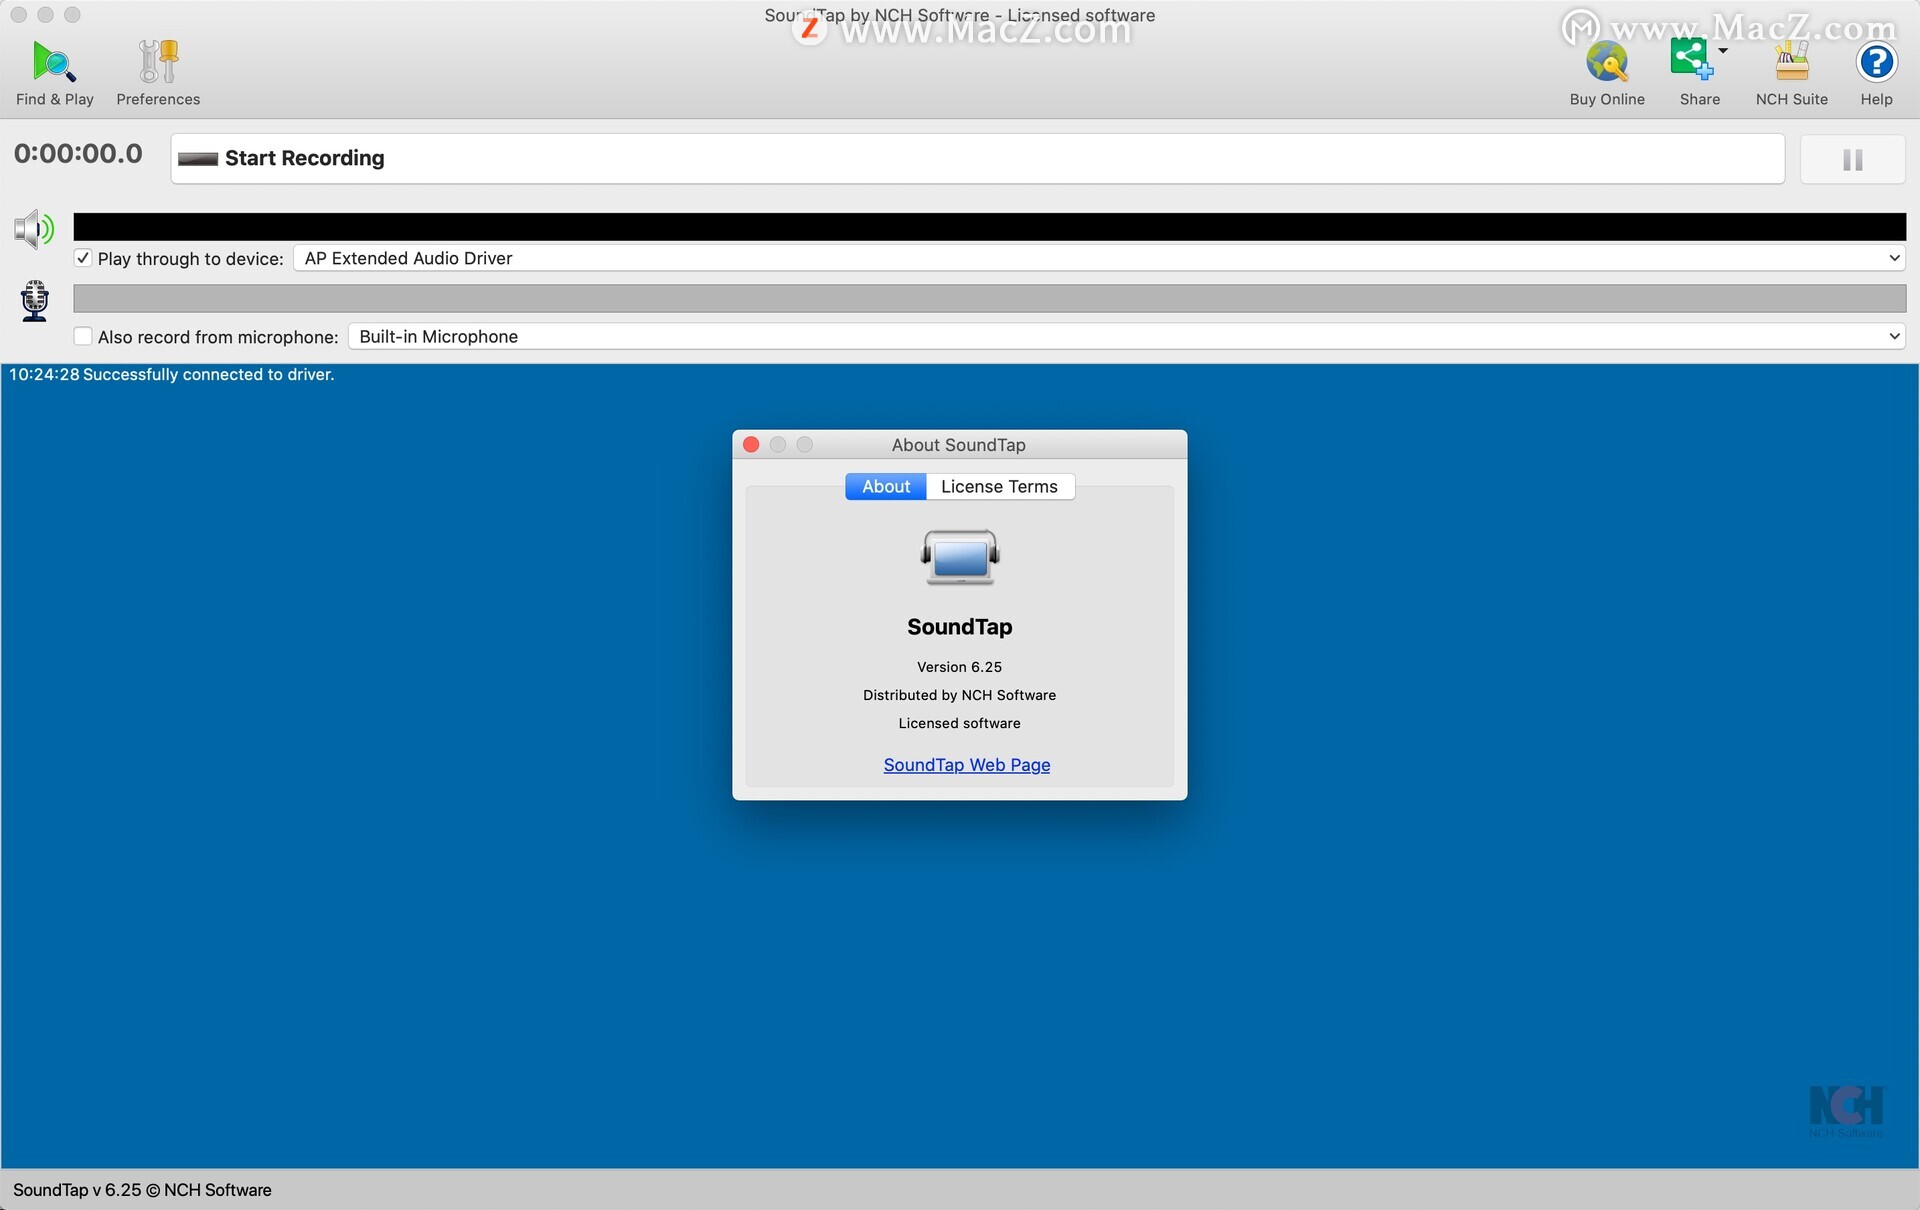This screenshot has width=1920, height=1210.
Task: Open AP Extended Audio Driver dropdown
Action: click(1099, 258)
